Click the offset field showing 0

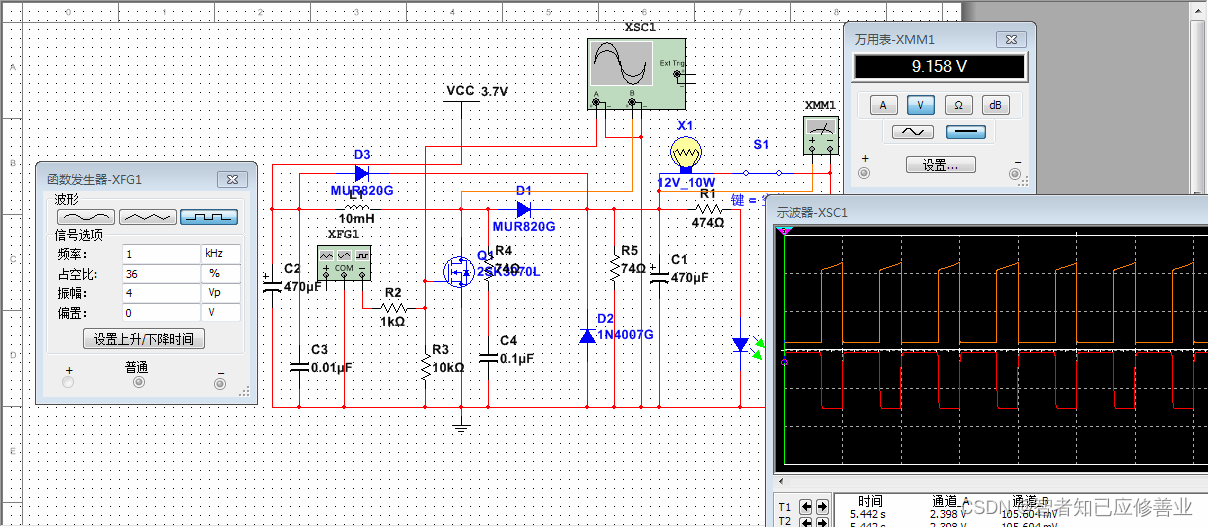pyautogui.click(x=161, y=313)
